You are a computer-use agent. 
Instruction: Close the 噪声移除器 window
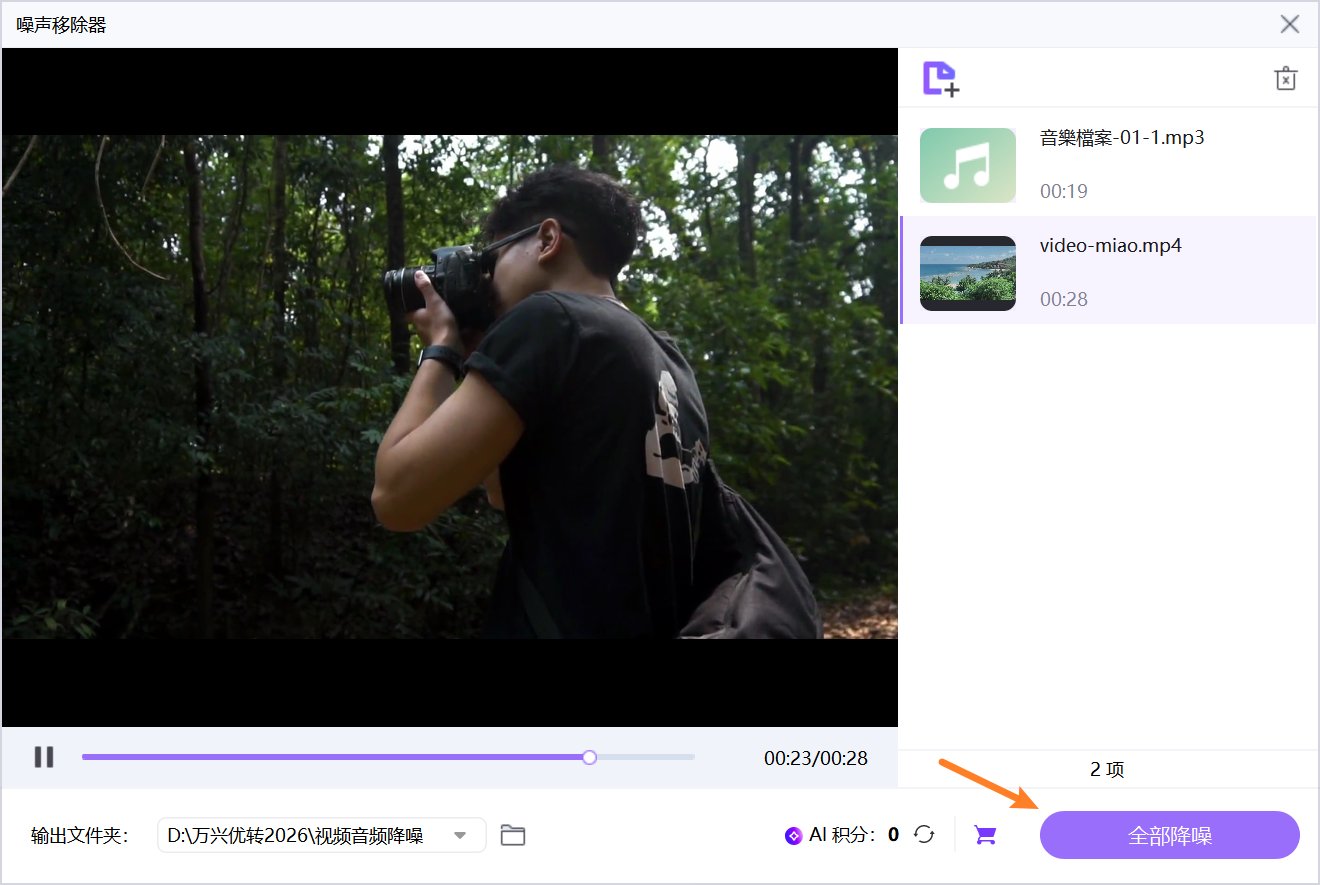[x=1290, y=24]
